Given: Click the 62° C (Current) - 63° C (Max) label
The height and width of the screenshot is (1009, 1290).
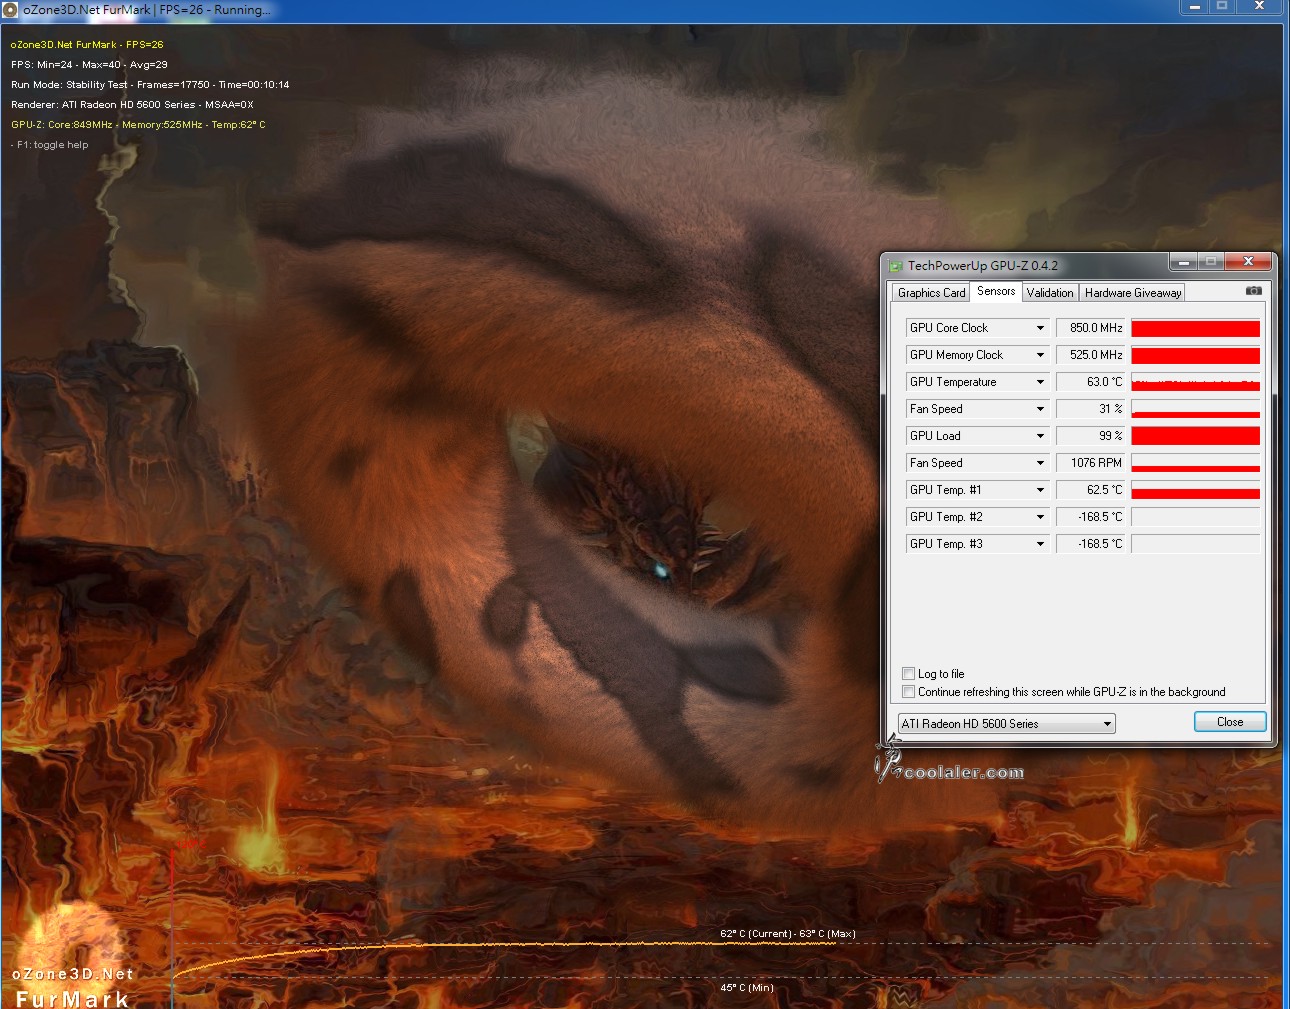Looking at the screenshot, I should (788, 934).
